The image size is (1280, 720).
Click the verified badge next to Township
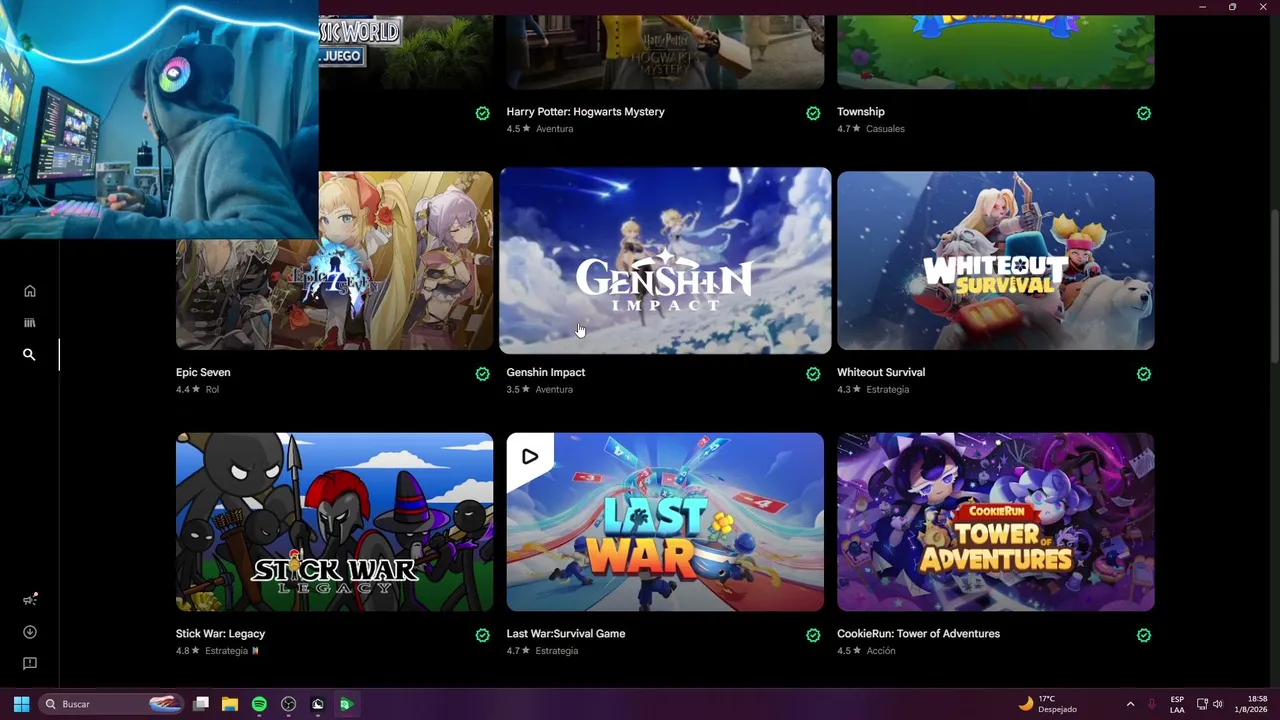pos(1144,113)
